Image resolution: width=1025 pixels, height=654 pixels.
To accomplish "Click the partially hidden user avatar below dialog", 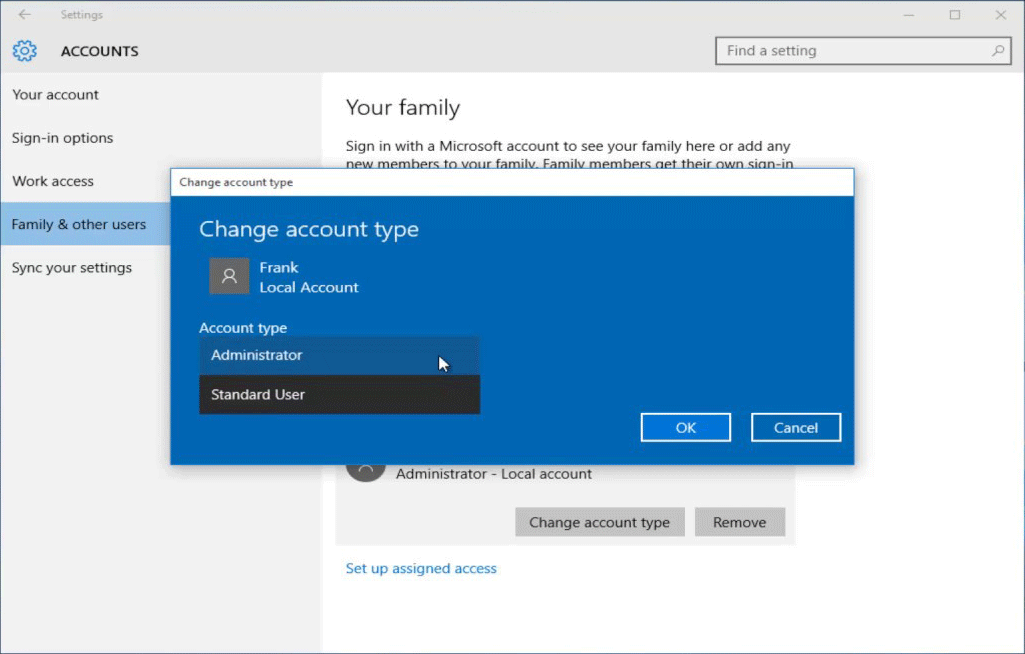I will coord(365,472).
